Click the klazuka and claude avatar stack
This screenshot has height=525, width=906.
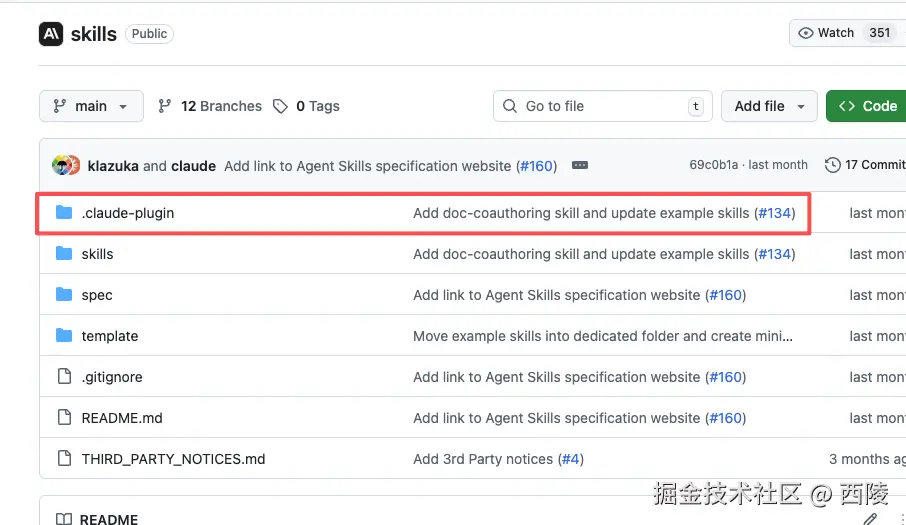tap(66, 166)
